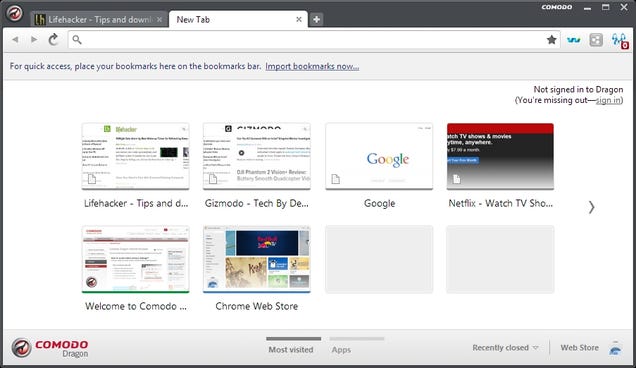
Task: Click the Import bookmarks now link
Action: pyautogui.click(x=312, y=66)
